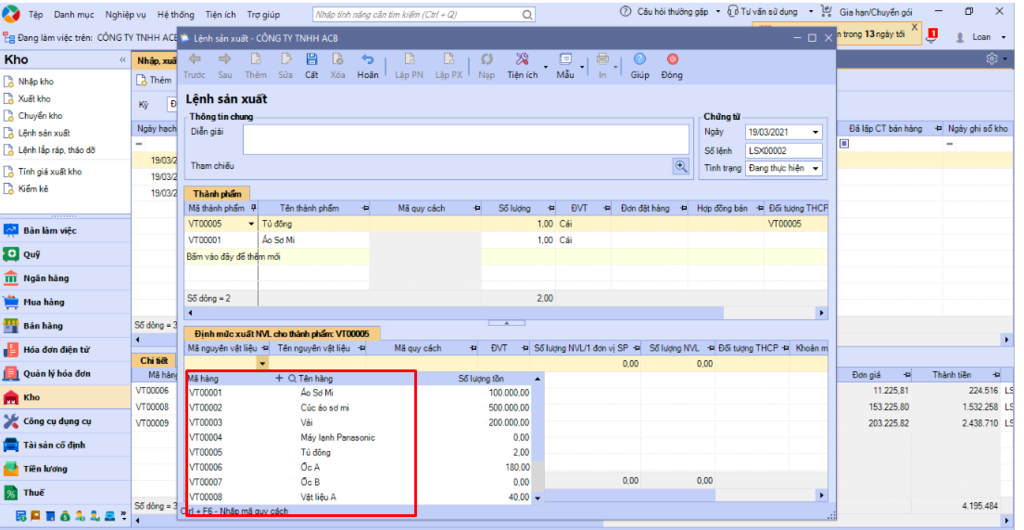Click the Tham chiếu magnifier icon
1024x530 pixels.
(681, 166)
